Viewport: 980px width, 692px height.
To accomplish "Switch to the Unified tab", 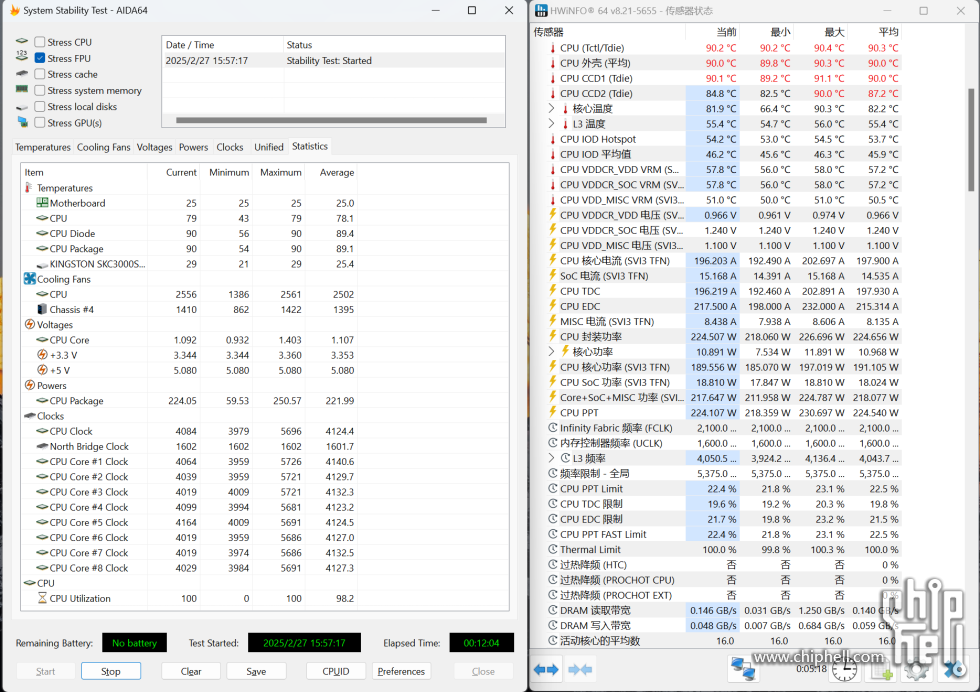I will click(x=269, y=147).
